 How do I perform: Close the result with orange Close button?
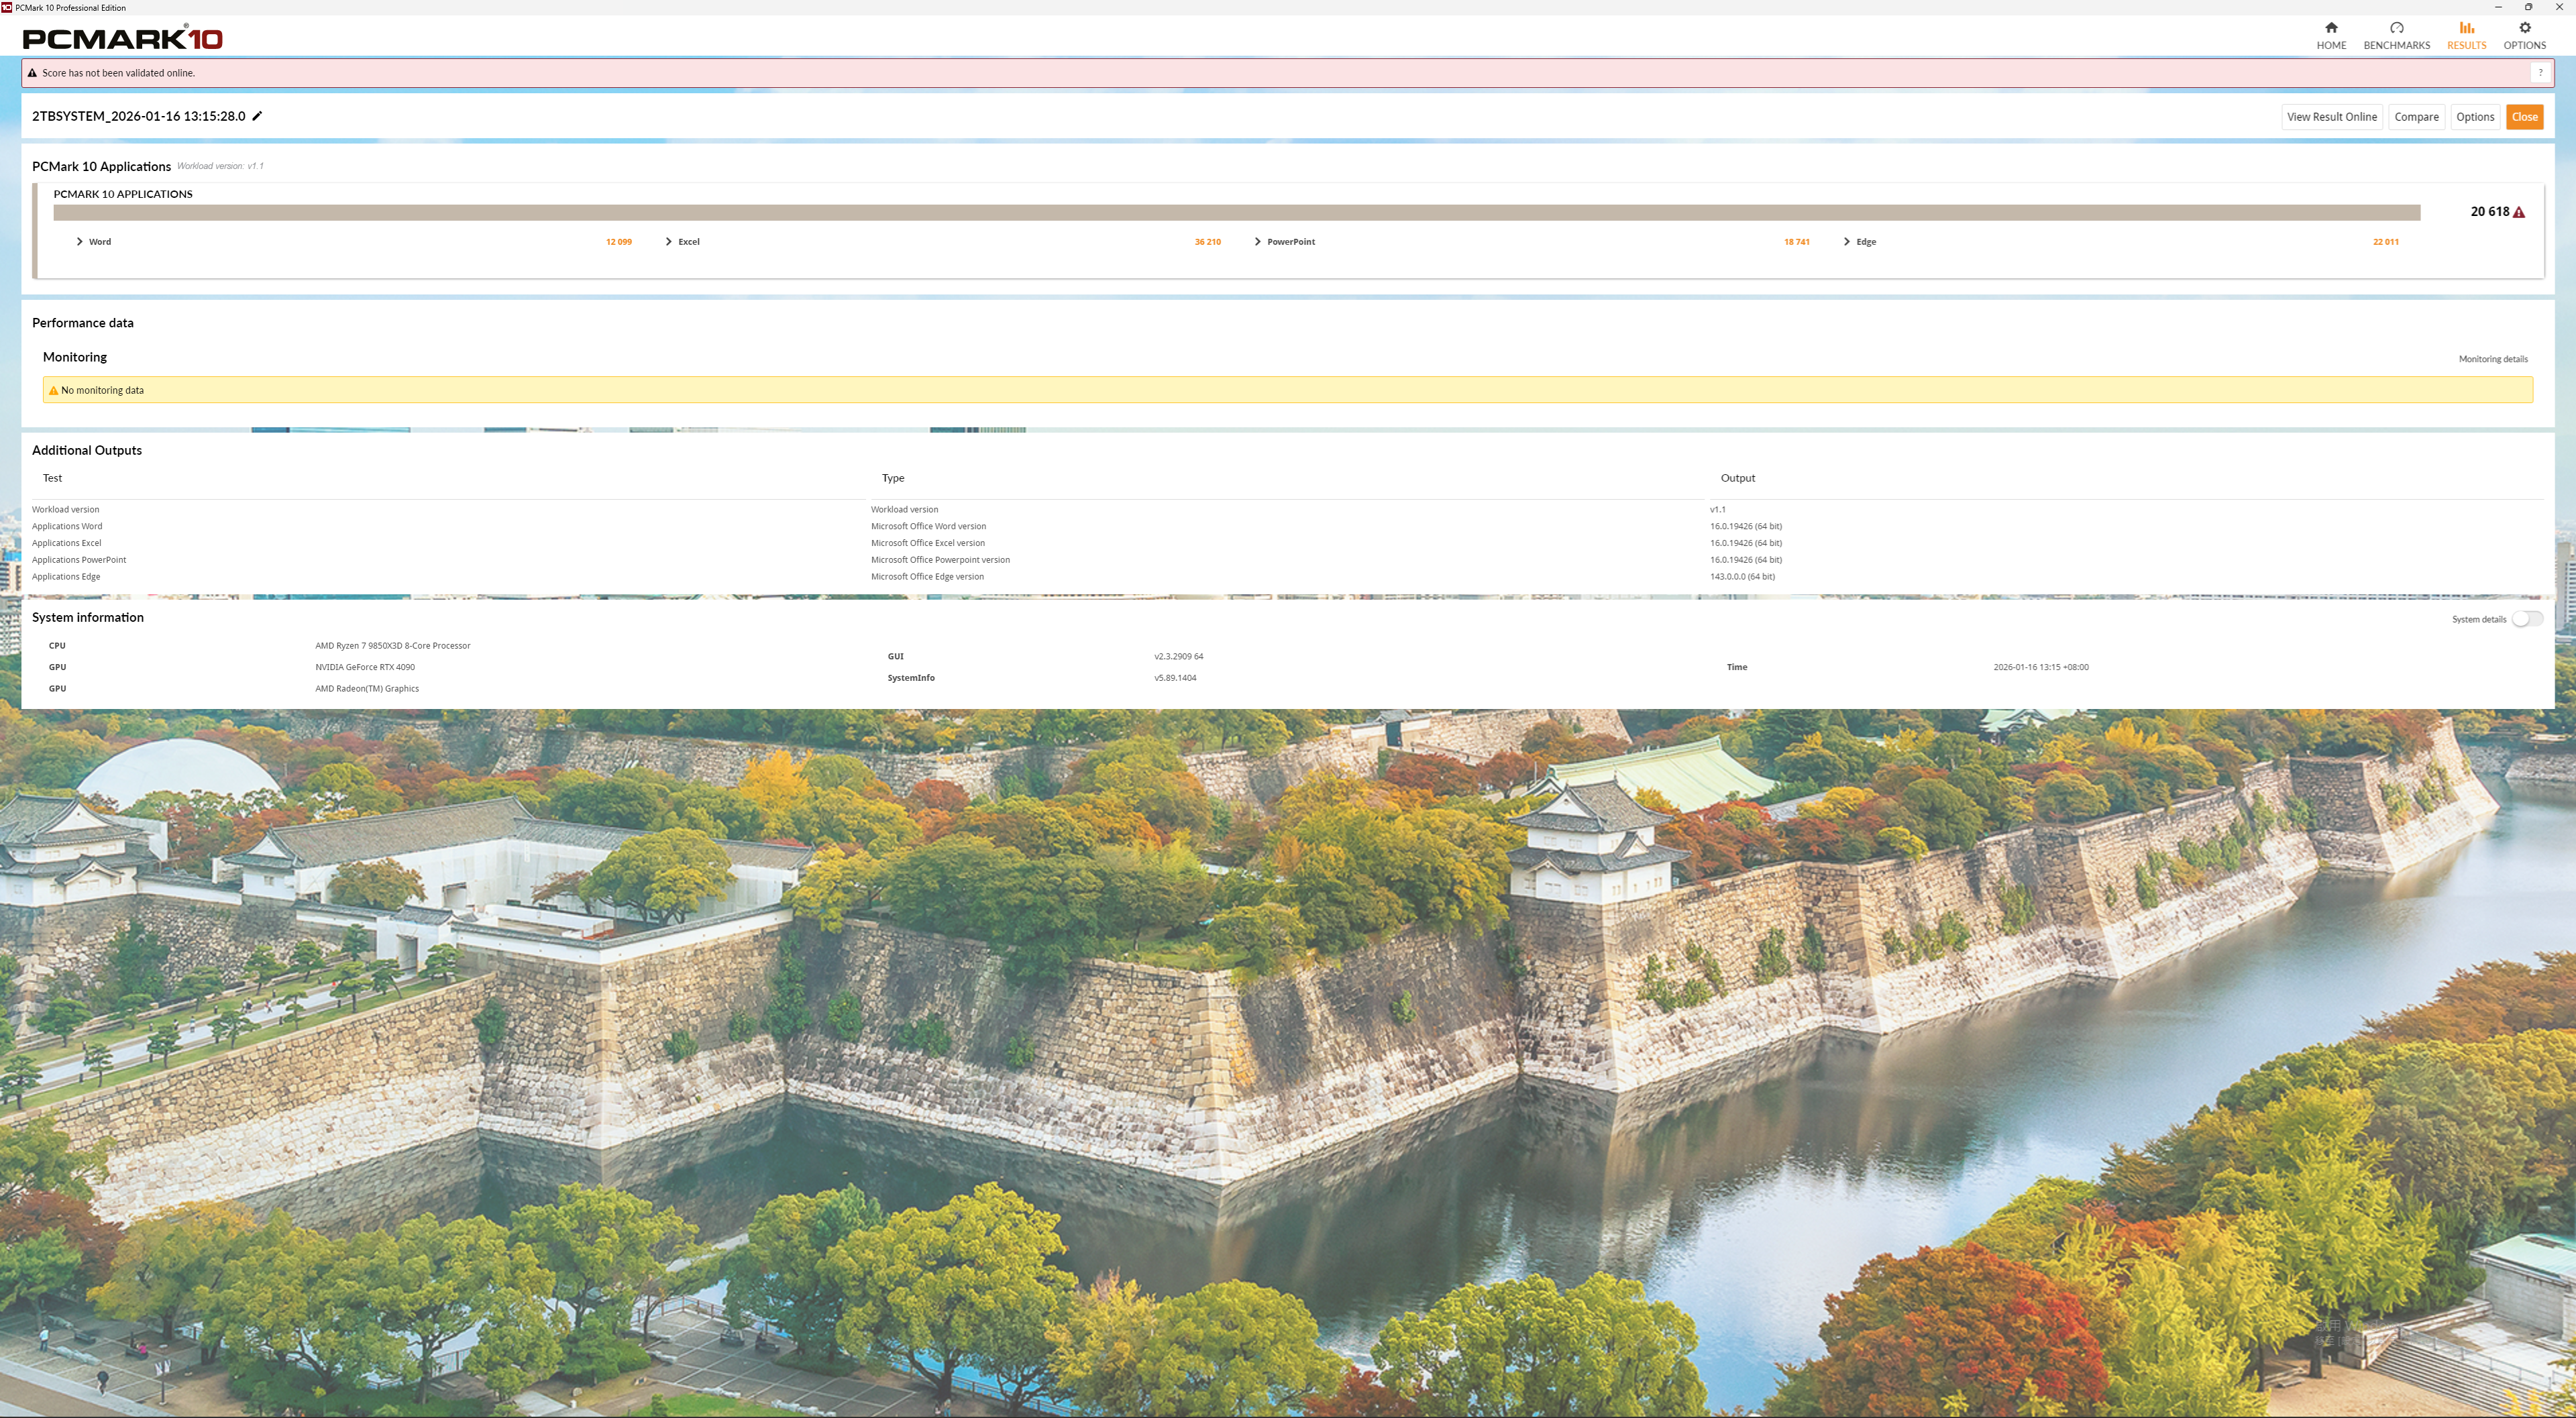2524,117
